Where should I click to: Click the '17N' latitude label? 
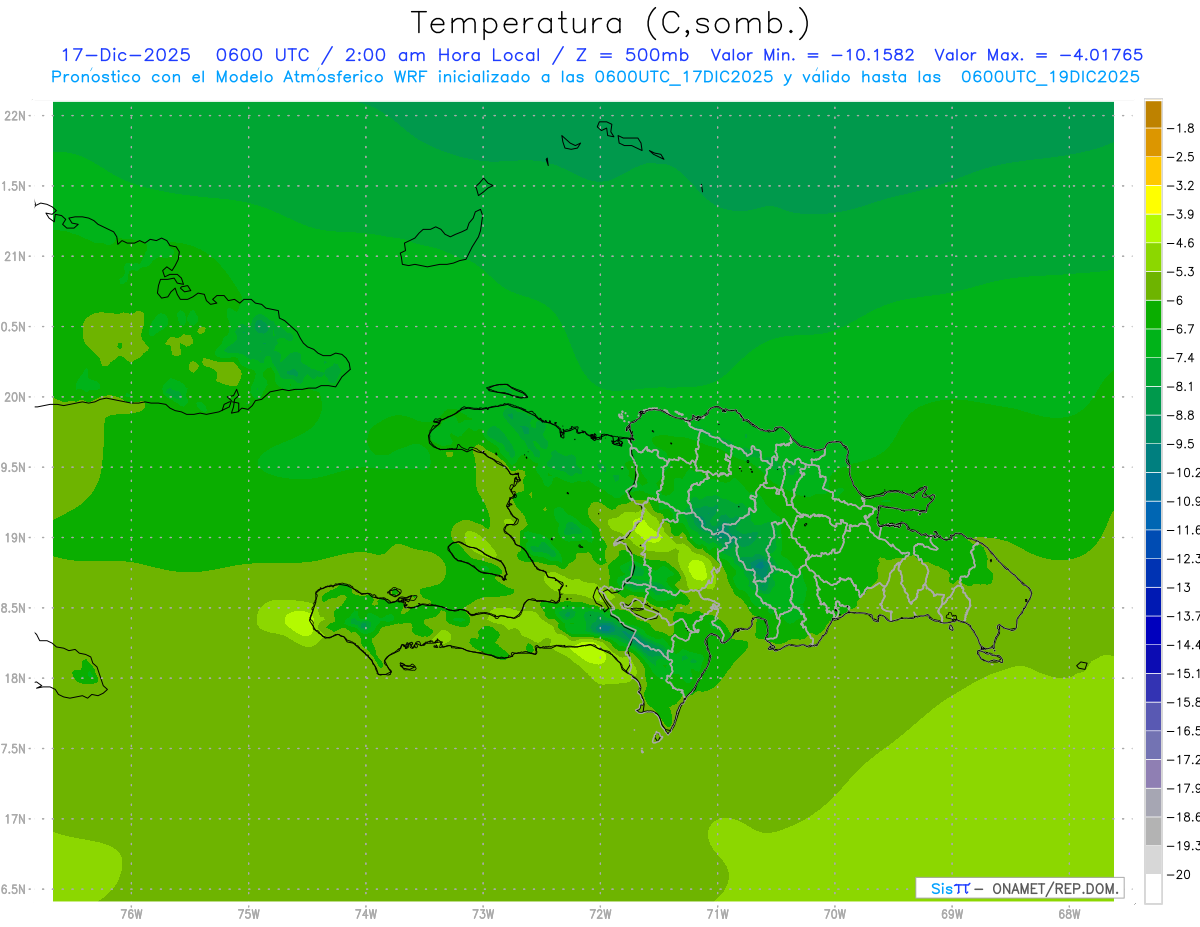tap(16, 820)
